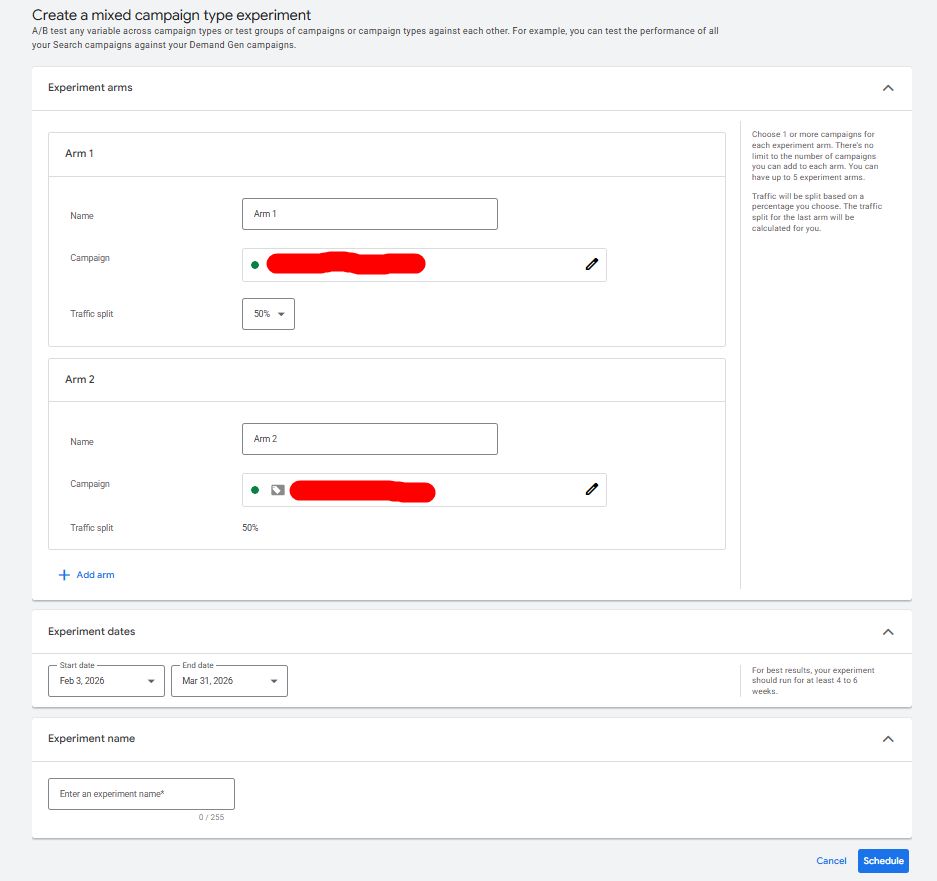Click the Experiment dates section heading
Screen dimensions: 937x881
[x=92, y=632]
